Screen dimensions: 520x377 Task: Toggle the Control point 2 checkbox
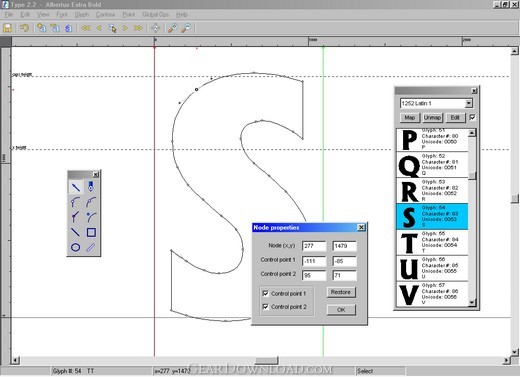pos(265,307)
